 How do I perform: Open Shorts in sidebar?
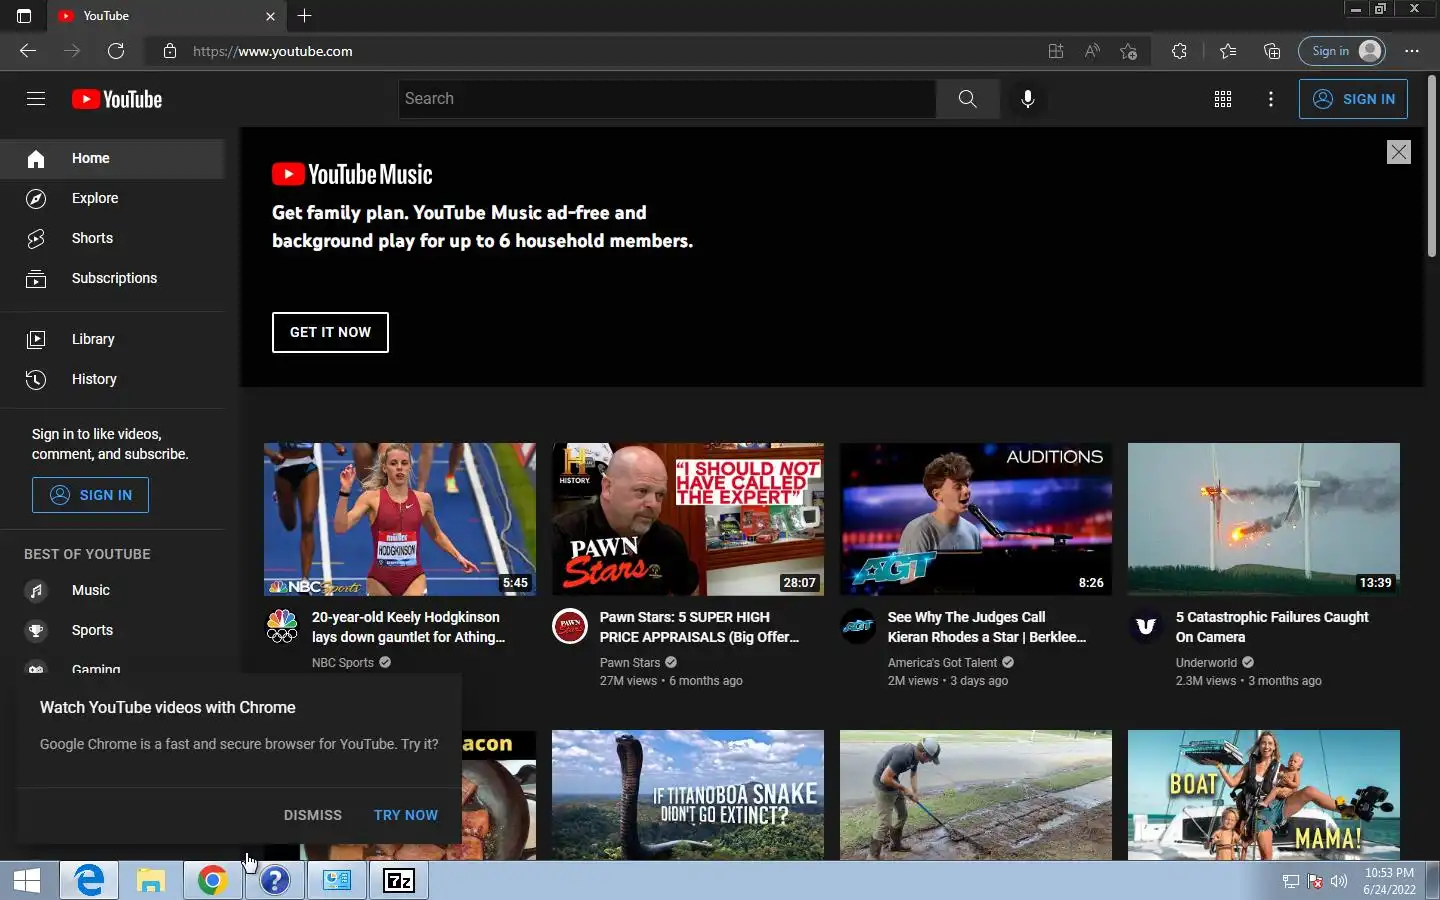(112, 239)
